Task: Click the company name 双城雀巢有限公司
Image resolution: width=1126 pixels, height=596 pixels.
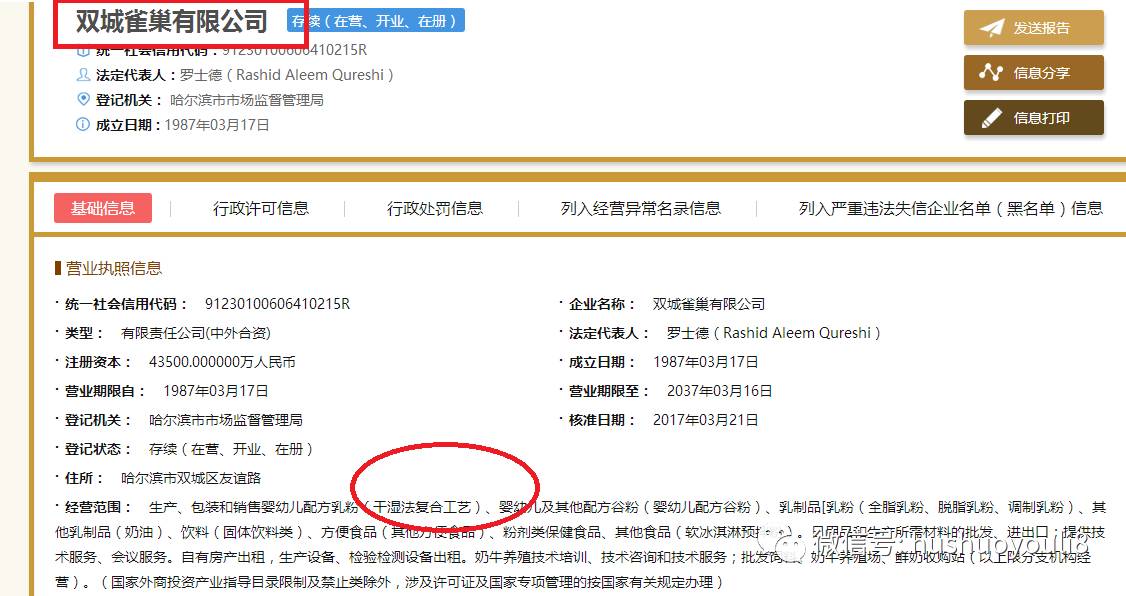Action: 170,20
